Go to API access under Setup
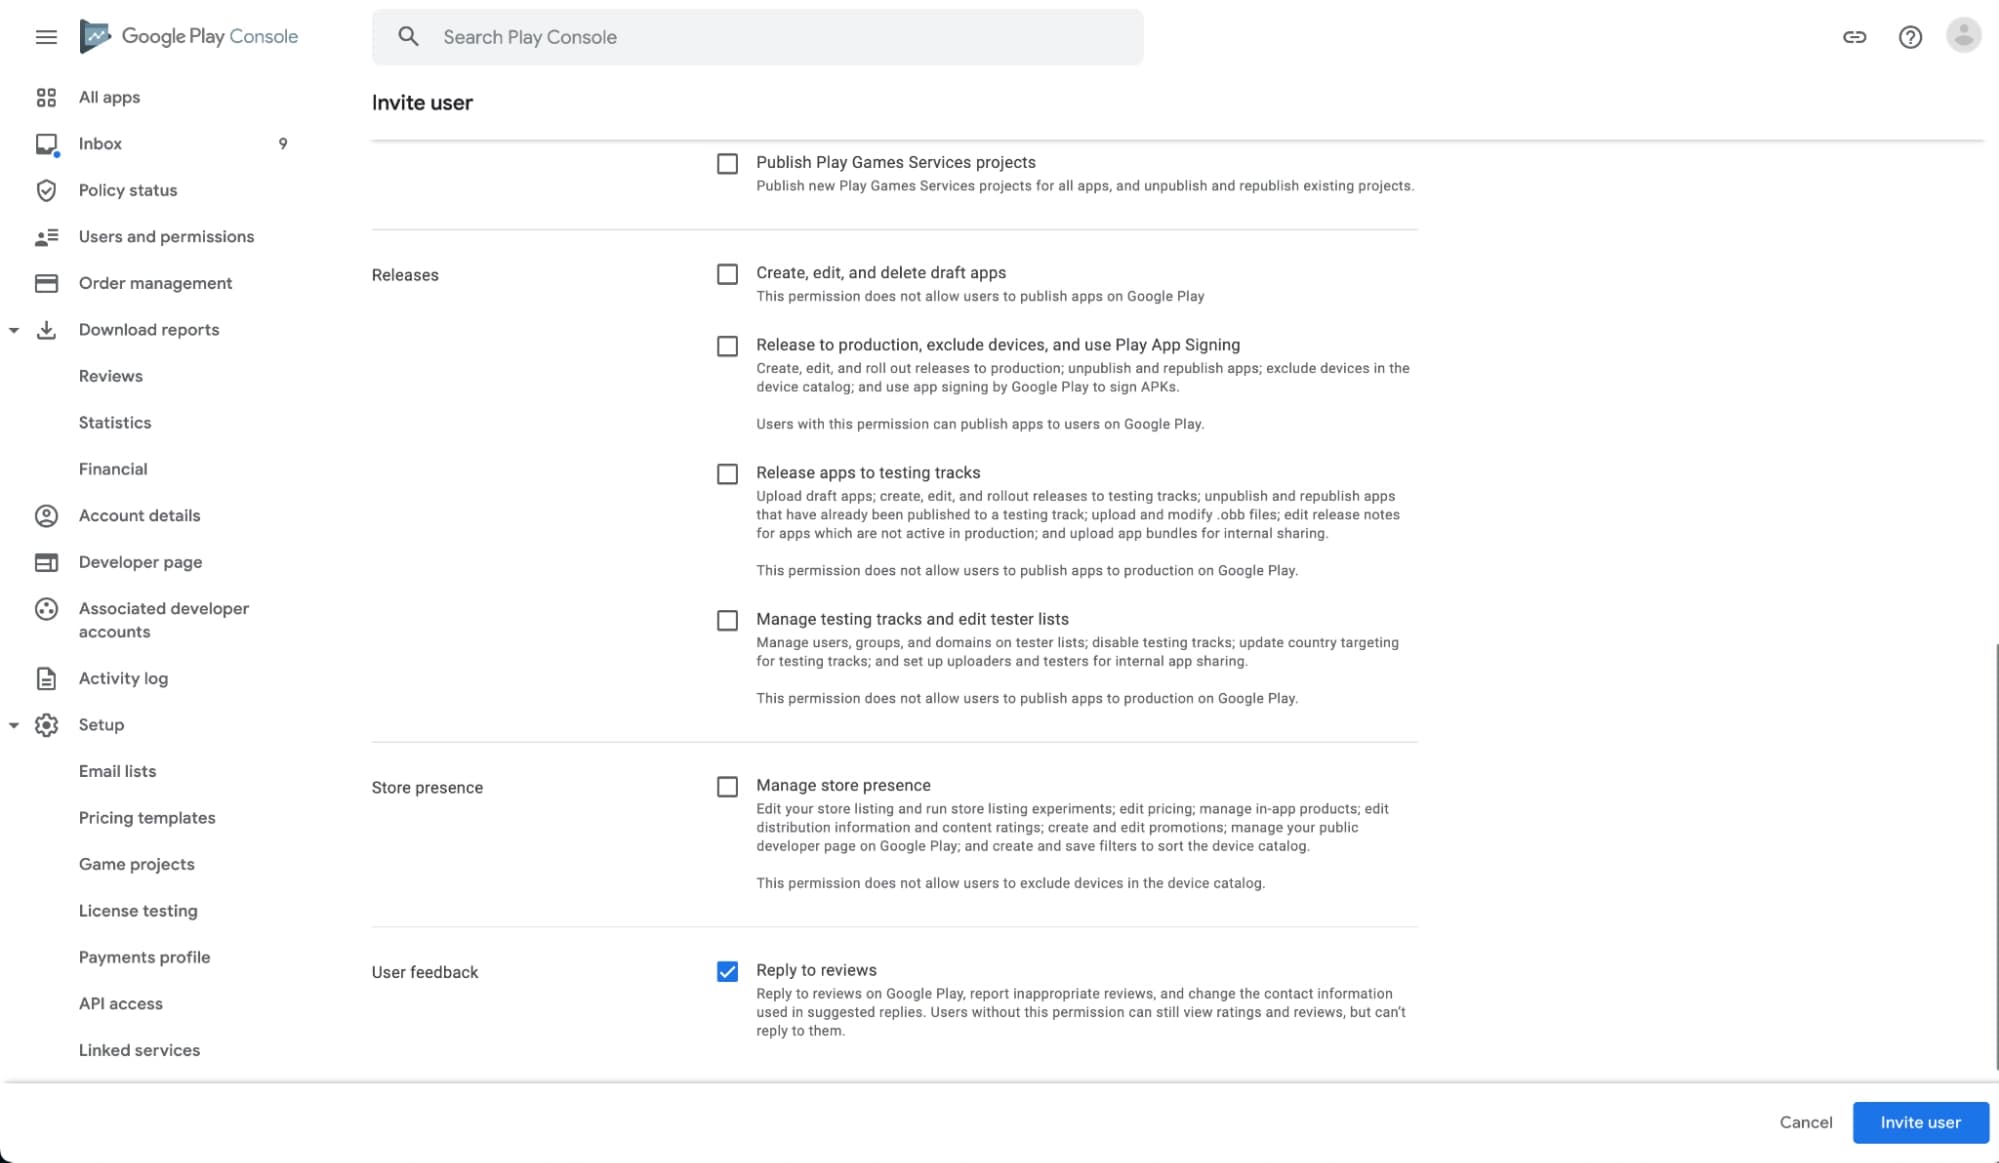 pos(120,1003)
